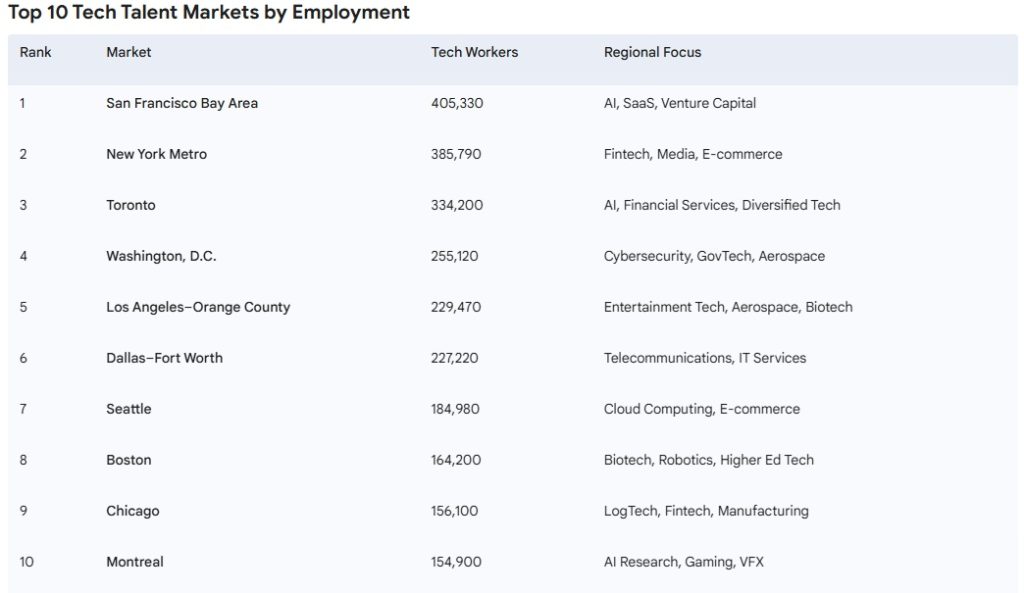This screenshot has width=1024, height=593.
Task: Select the '164,200' tech workers value
Action: (x=456, y=460)
